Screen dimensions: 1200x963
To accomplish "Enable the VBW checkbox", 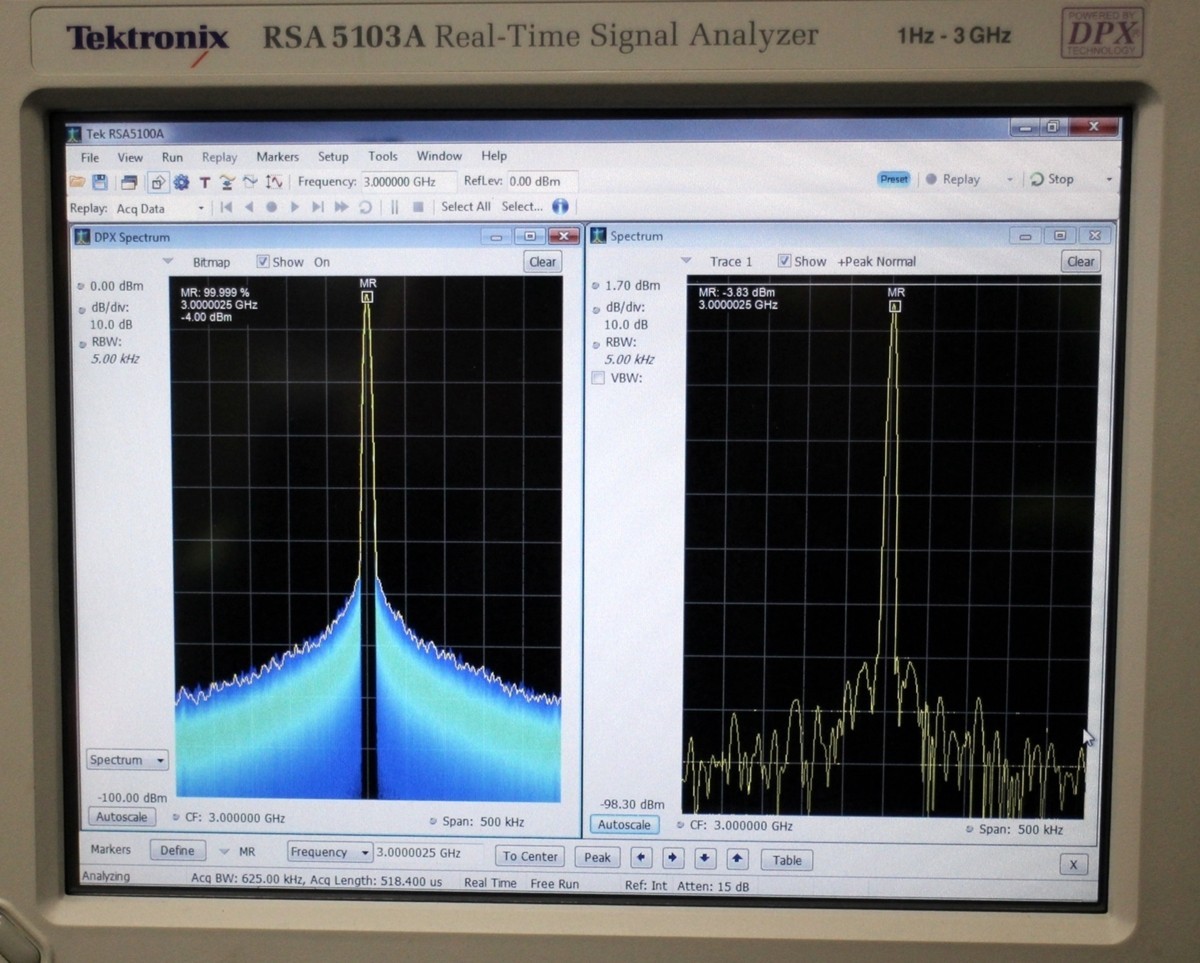I will [598, 378].
